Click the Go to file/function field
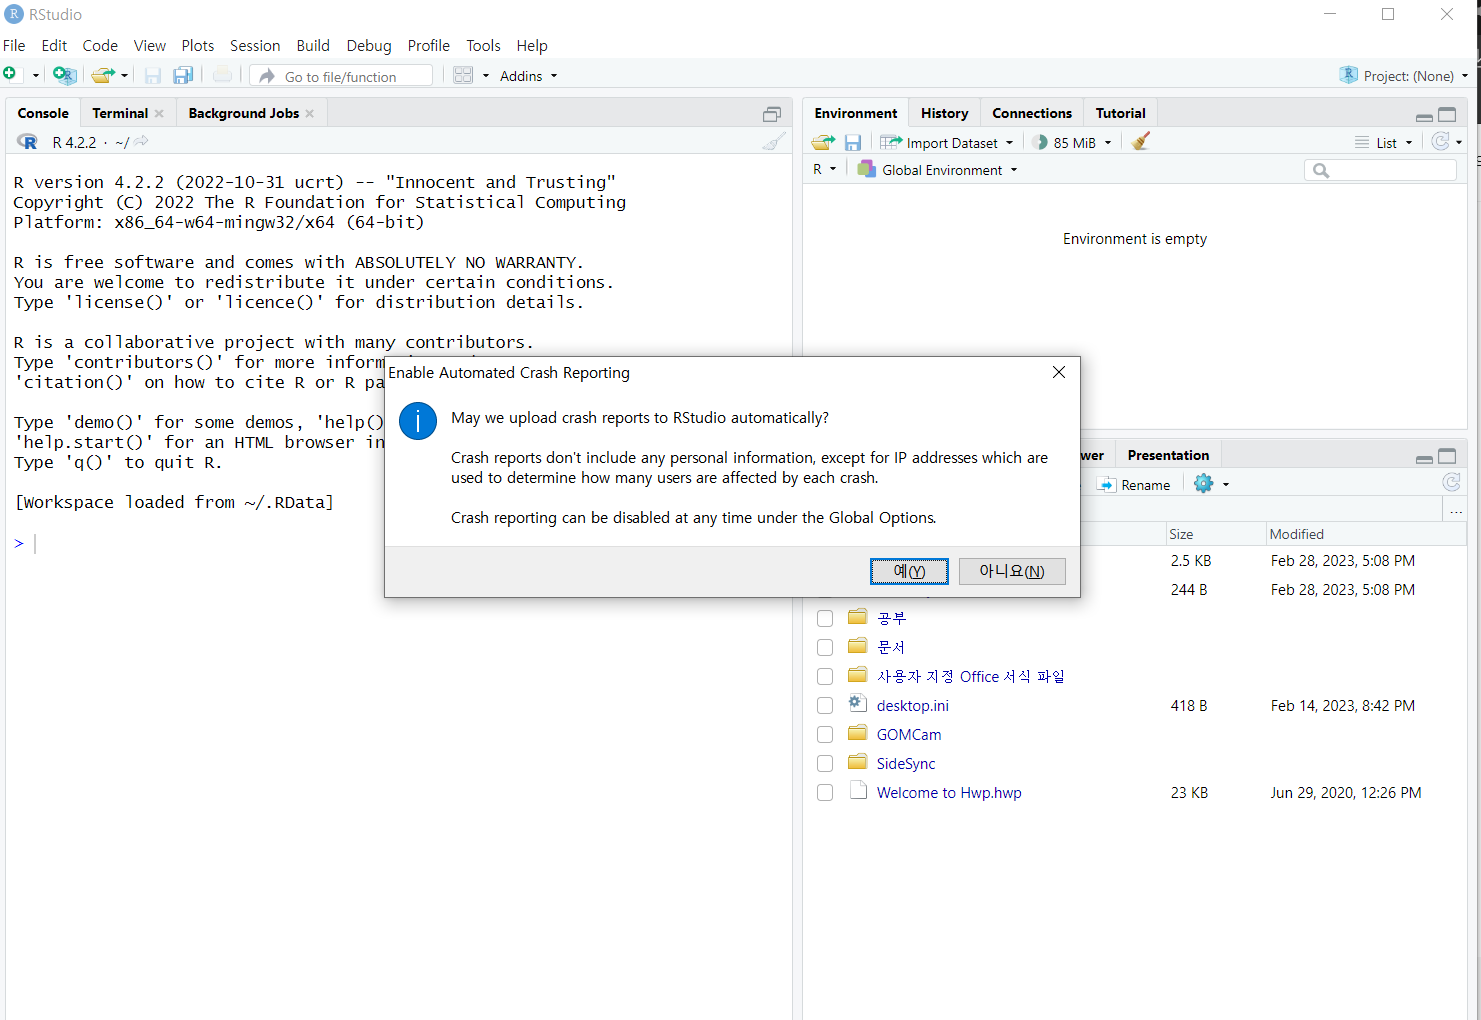The image size is (1481, 1020). pyautogui.click(x=341, y=76)
